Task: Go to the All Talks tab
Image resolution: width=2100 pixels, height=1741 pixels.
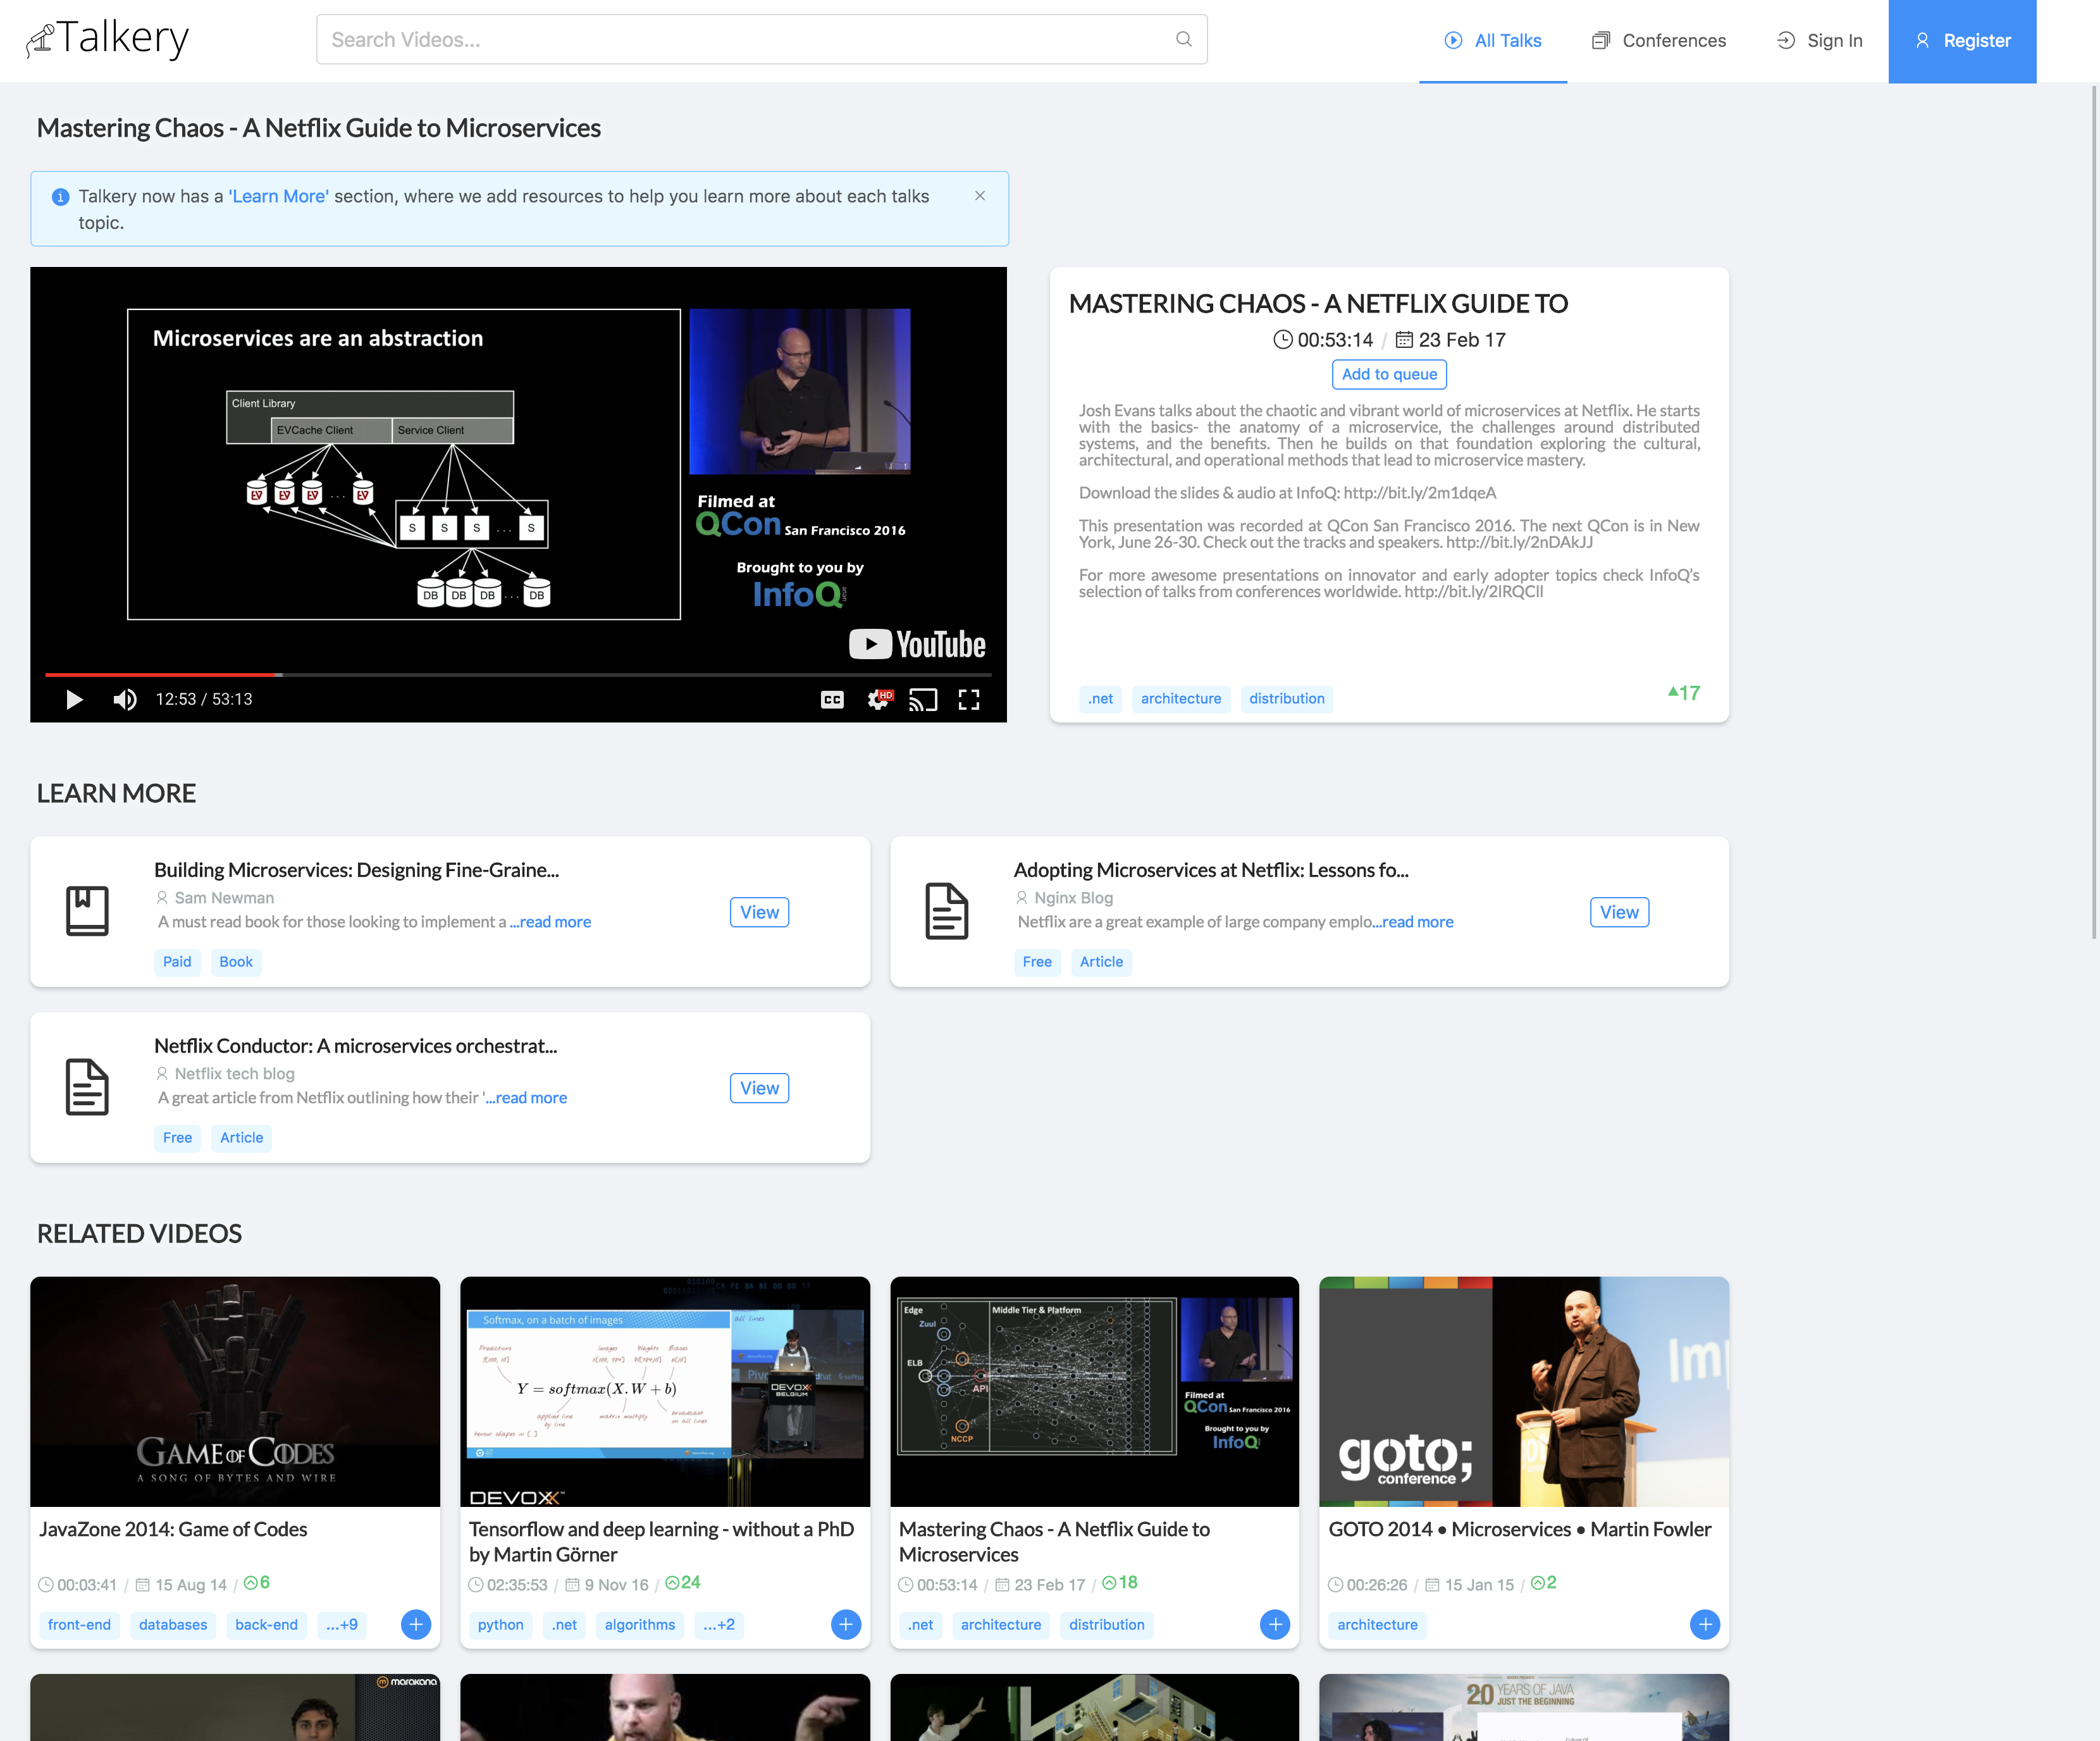Action: (1493, 41)
